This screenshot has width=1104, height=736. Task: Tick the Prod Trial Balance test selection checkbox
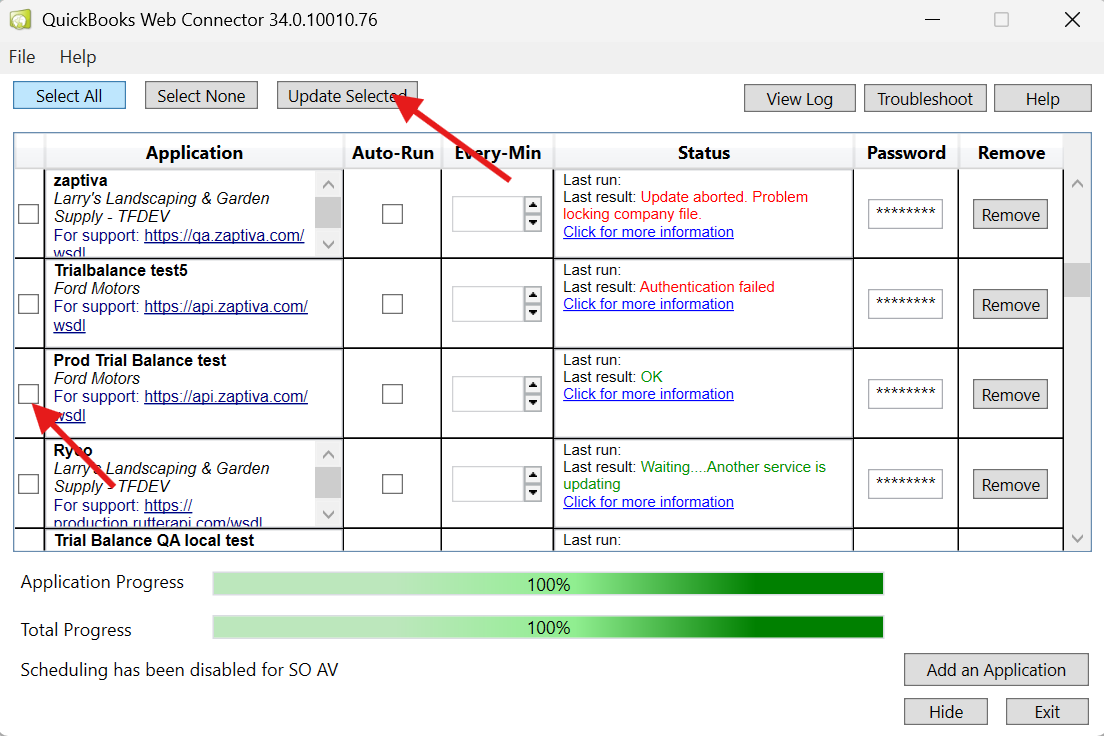click(x=29, y=394)
